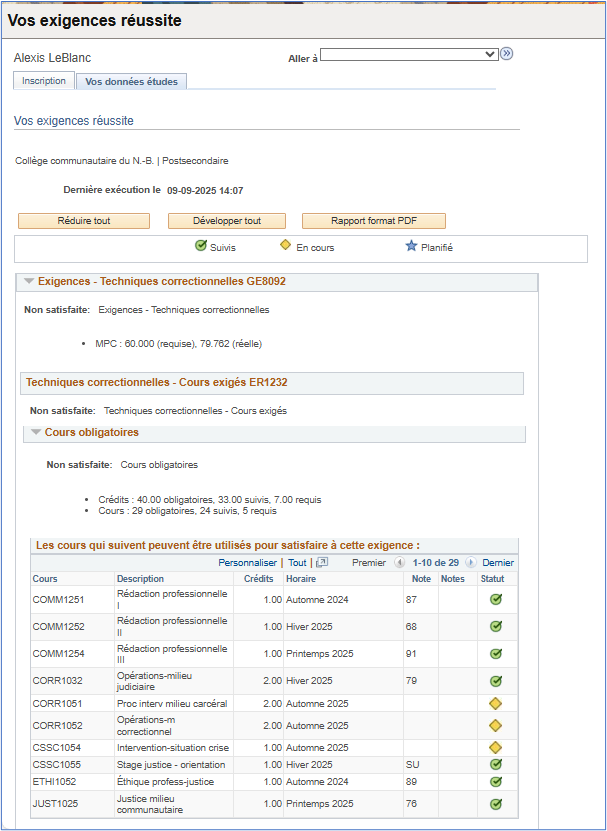Screen dimensions: 607x831
Task: Click the Personnaliser link
Action: (247, 563)
